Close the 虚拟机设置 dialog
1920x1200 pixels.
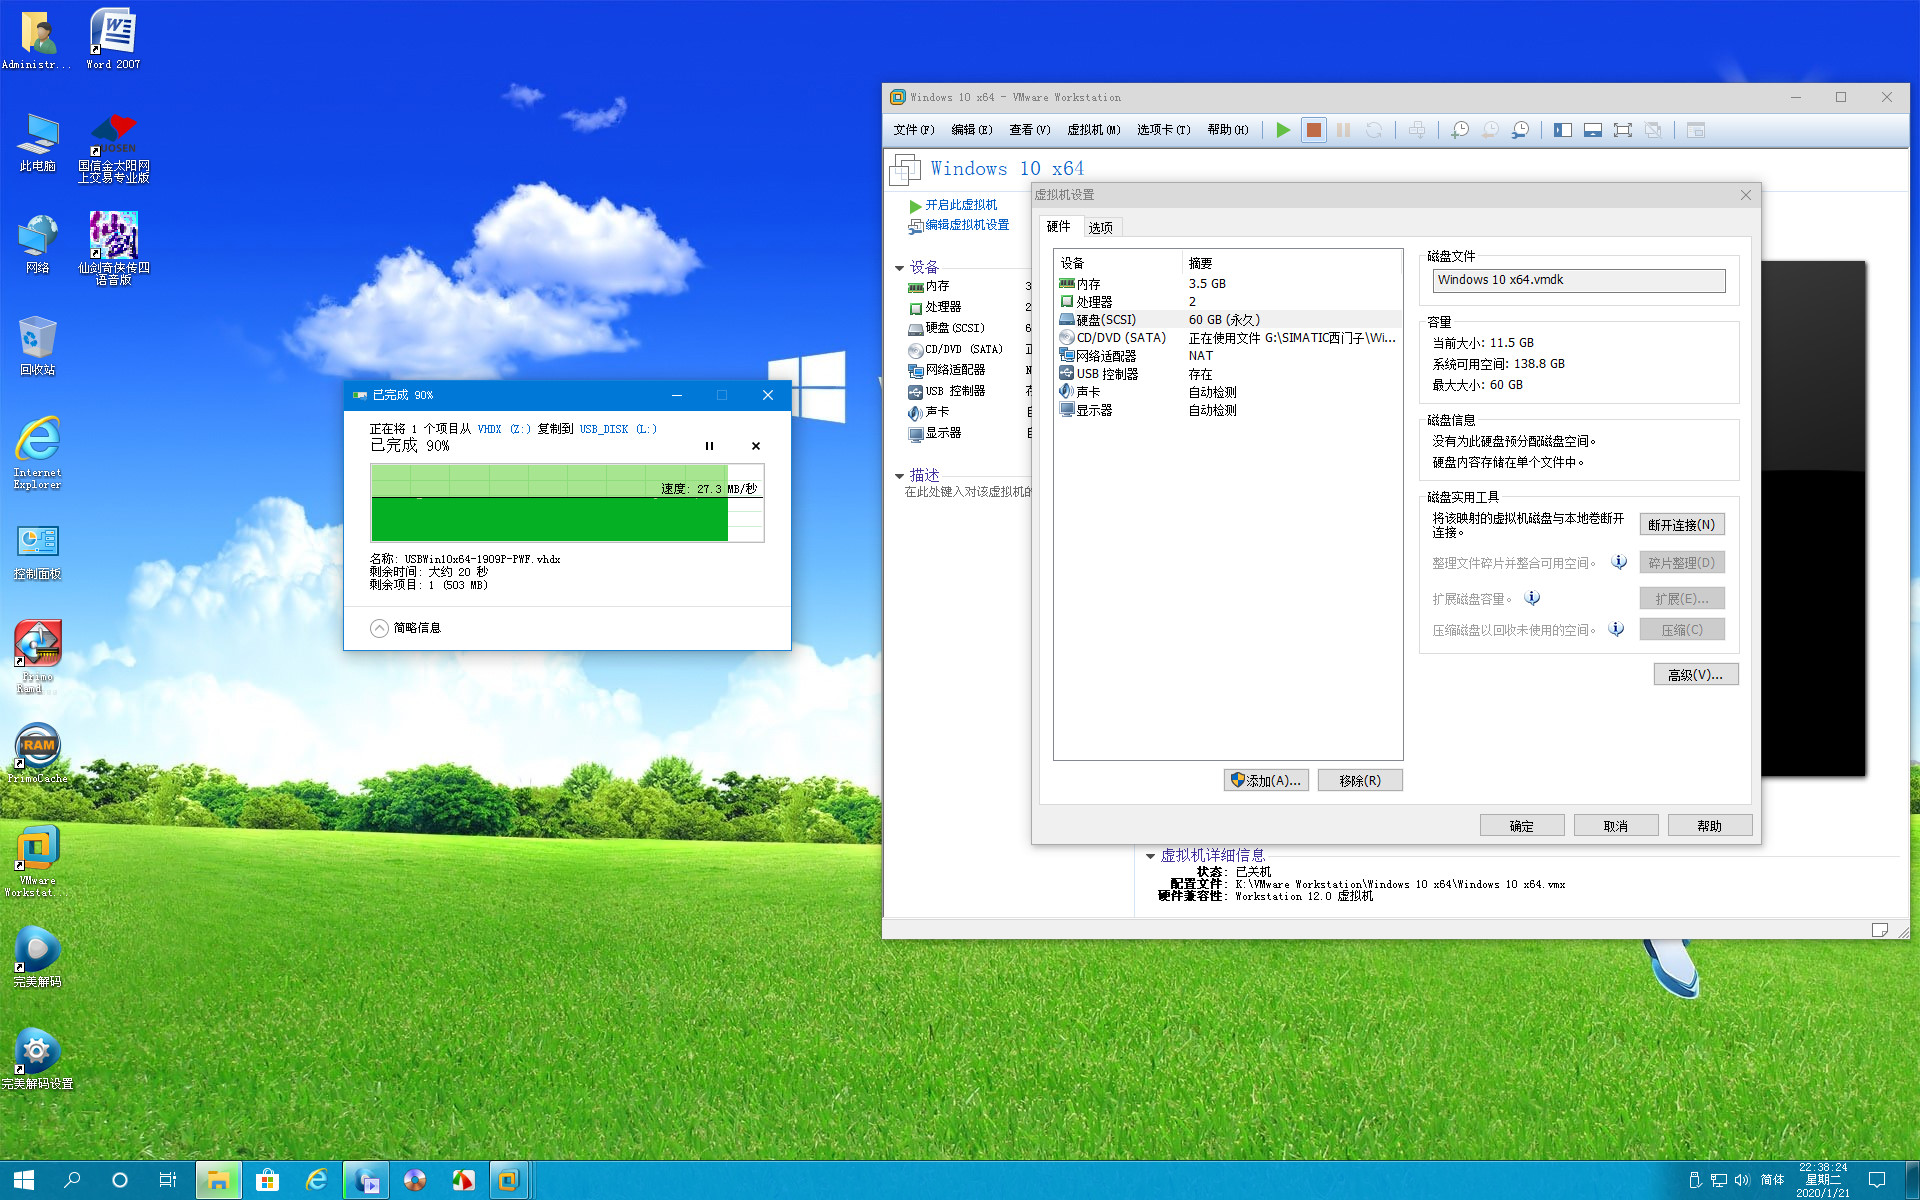(x=1746, y=195)
